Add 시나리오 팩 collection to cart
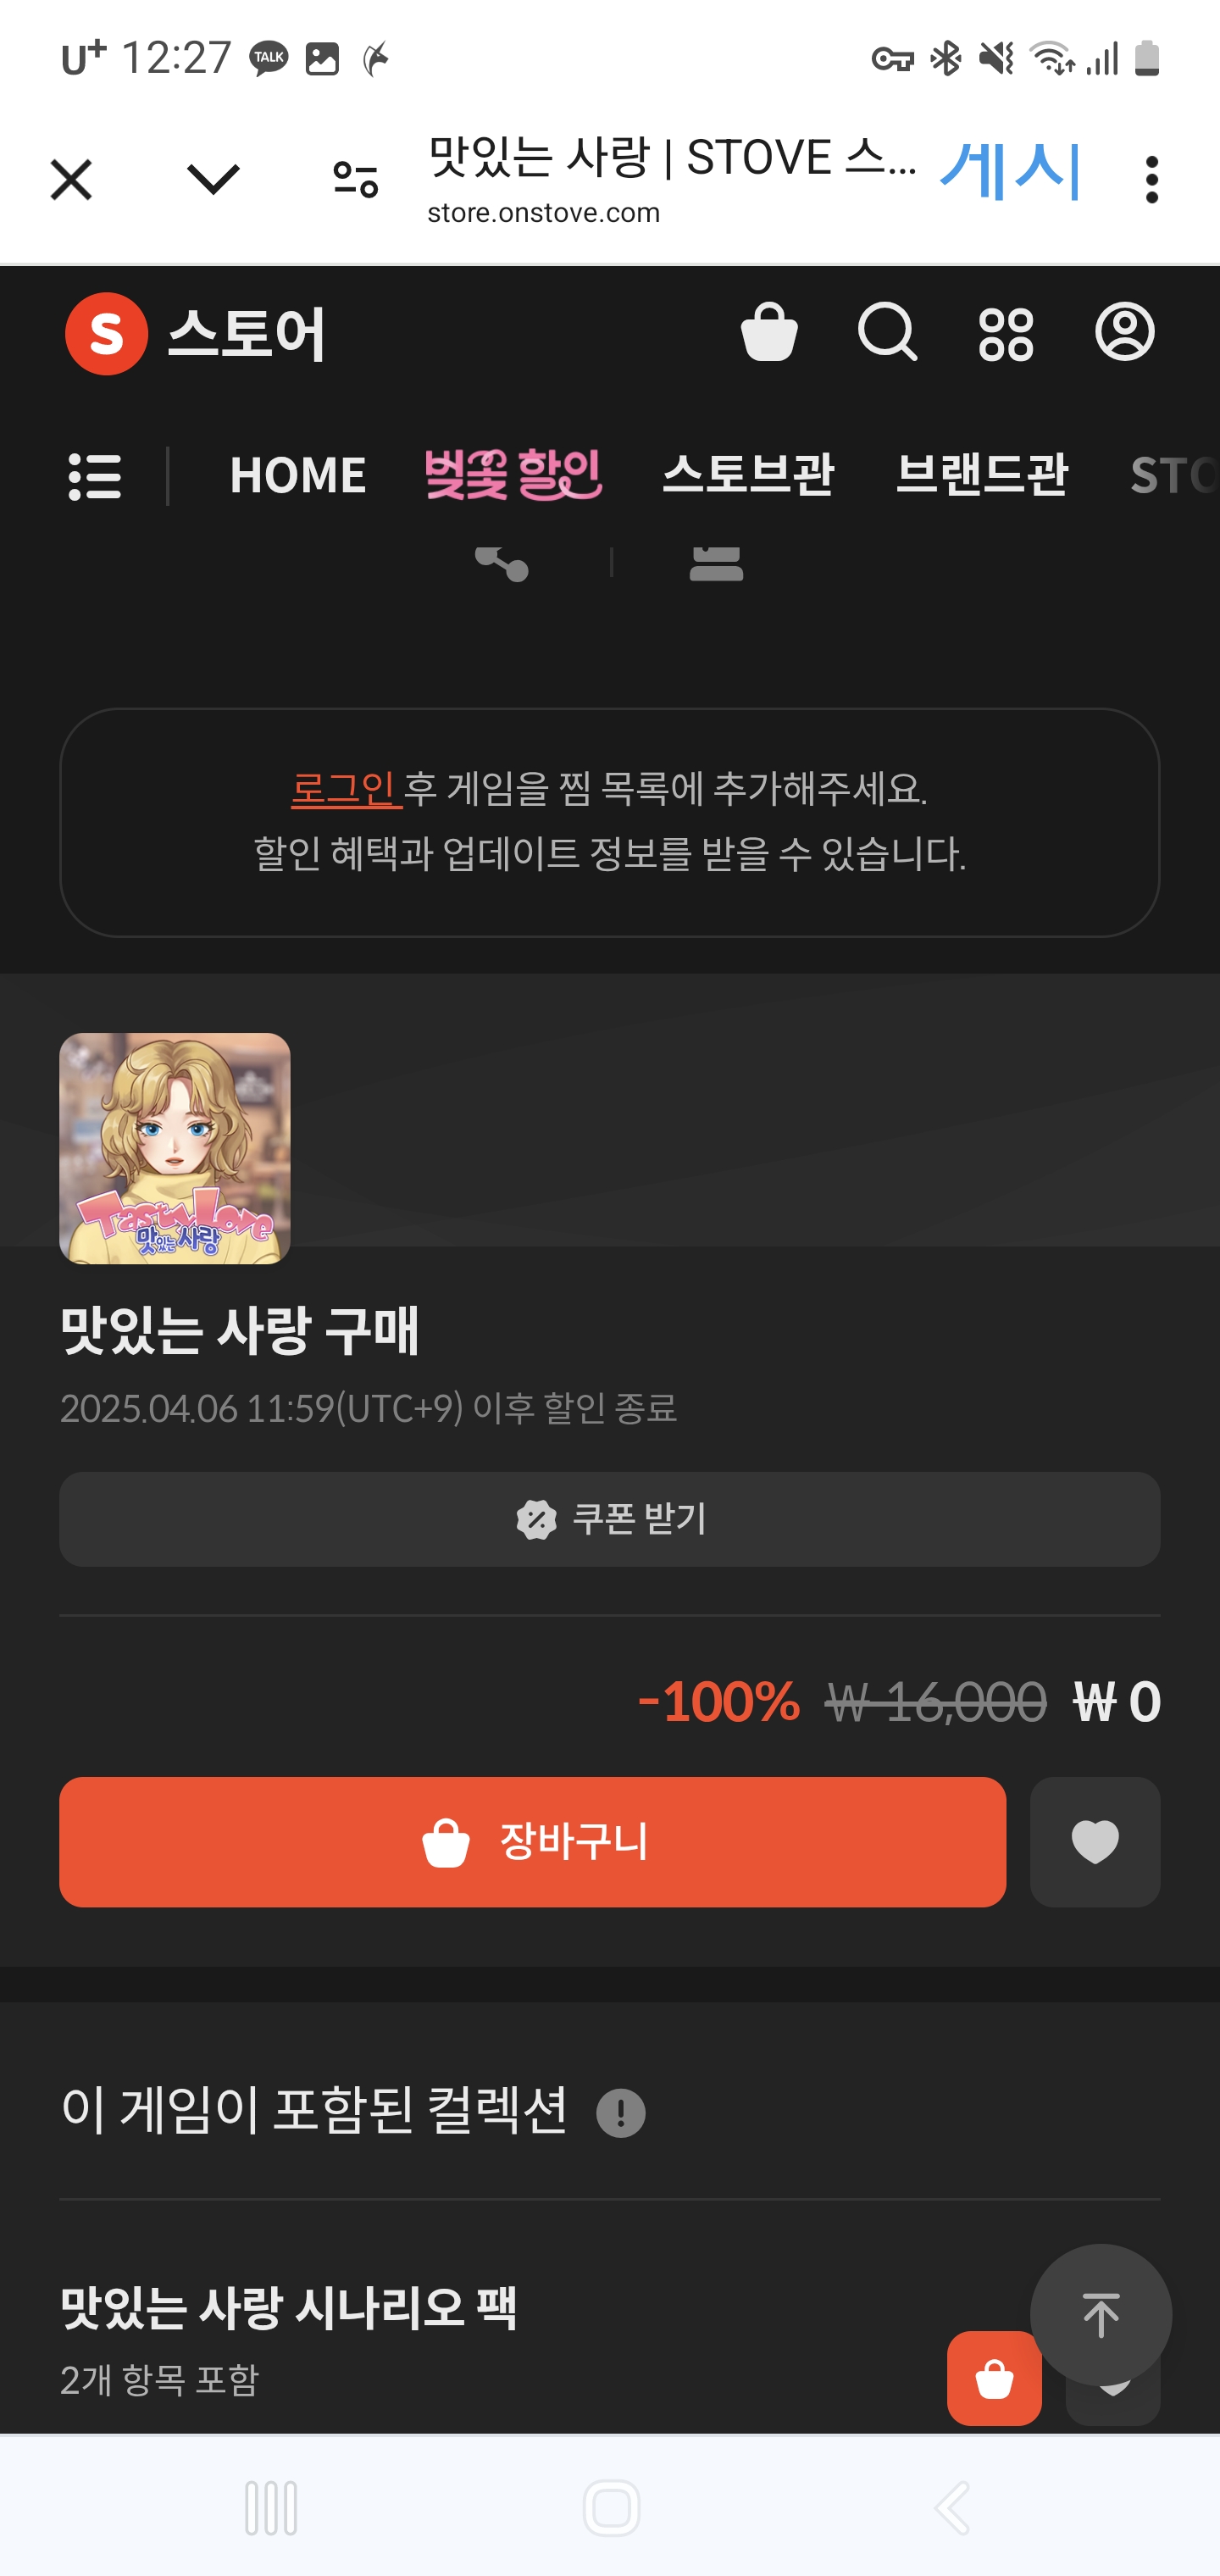 click(x=994, y=2378)
